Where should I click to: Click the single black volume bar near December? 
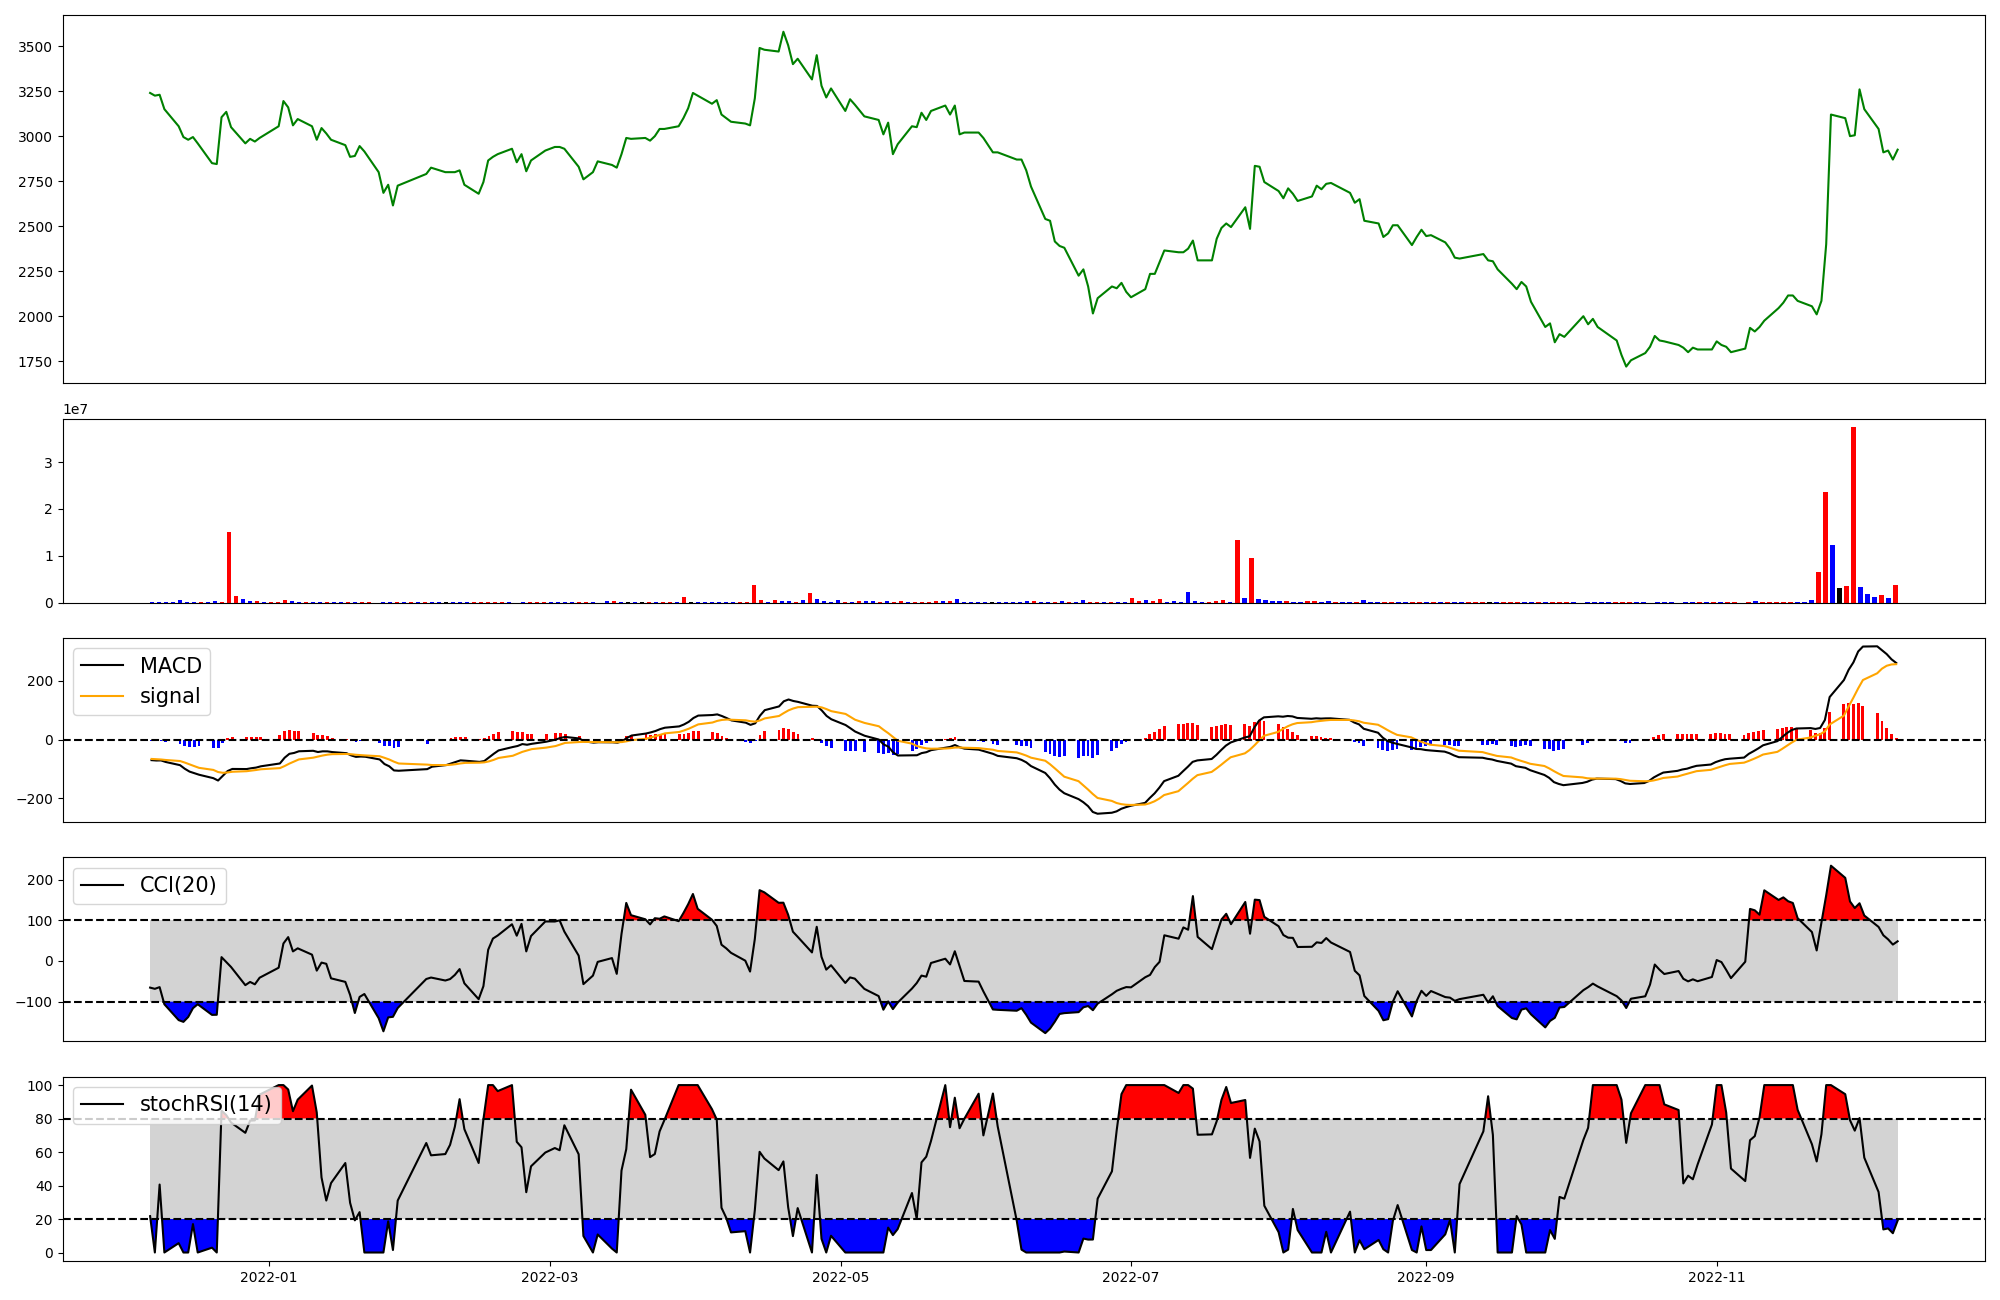tap(1839, 596)
